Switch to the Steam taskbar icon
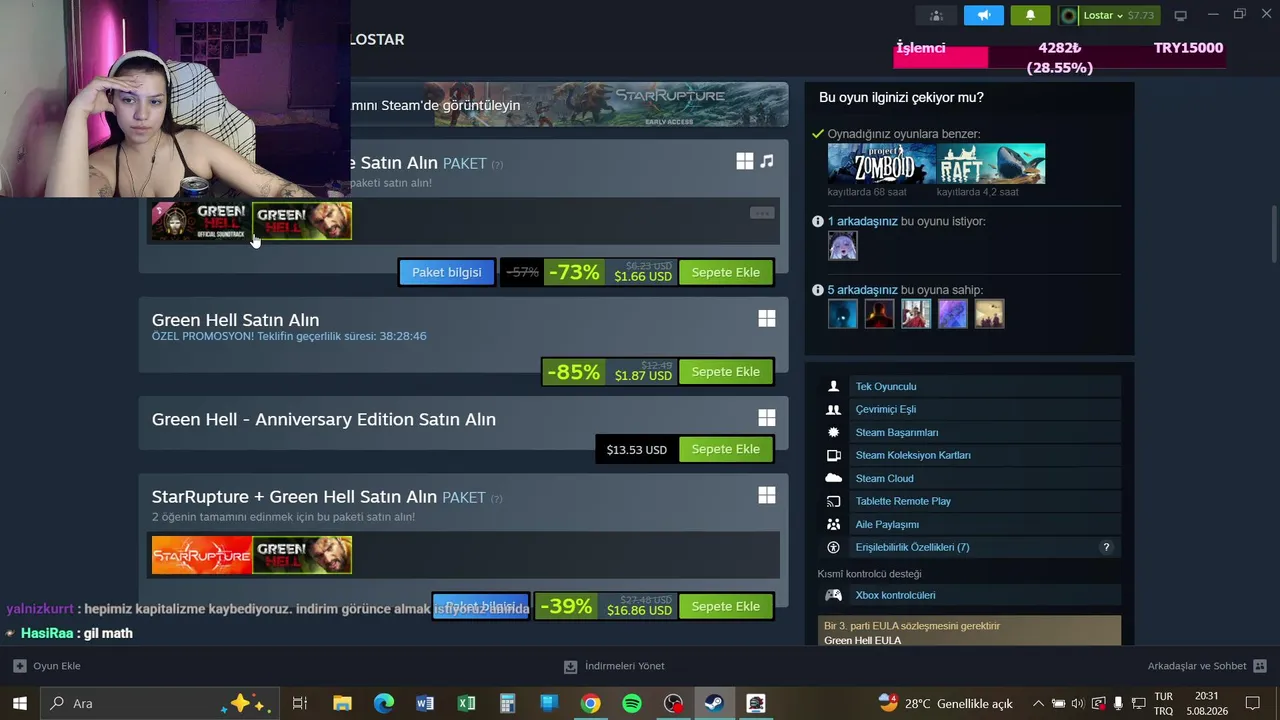The image size is (1280, 720). point(714,703)
